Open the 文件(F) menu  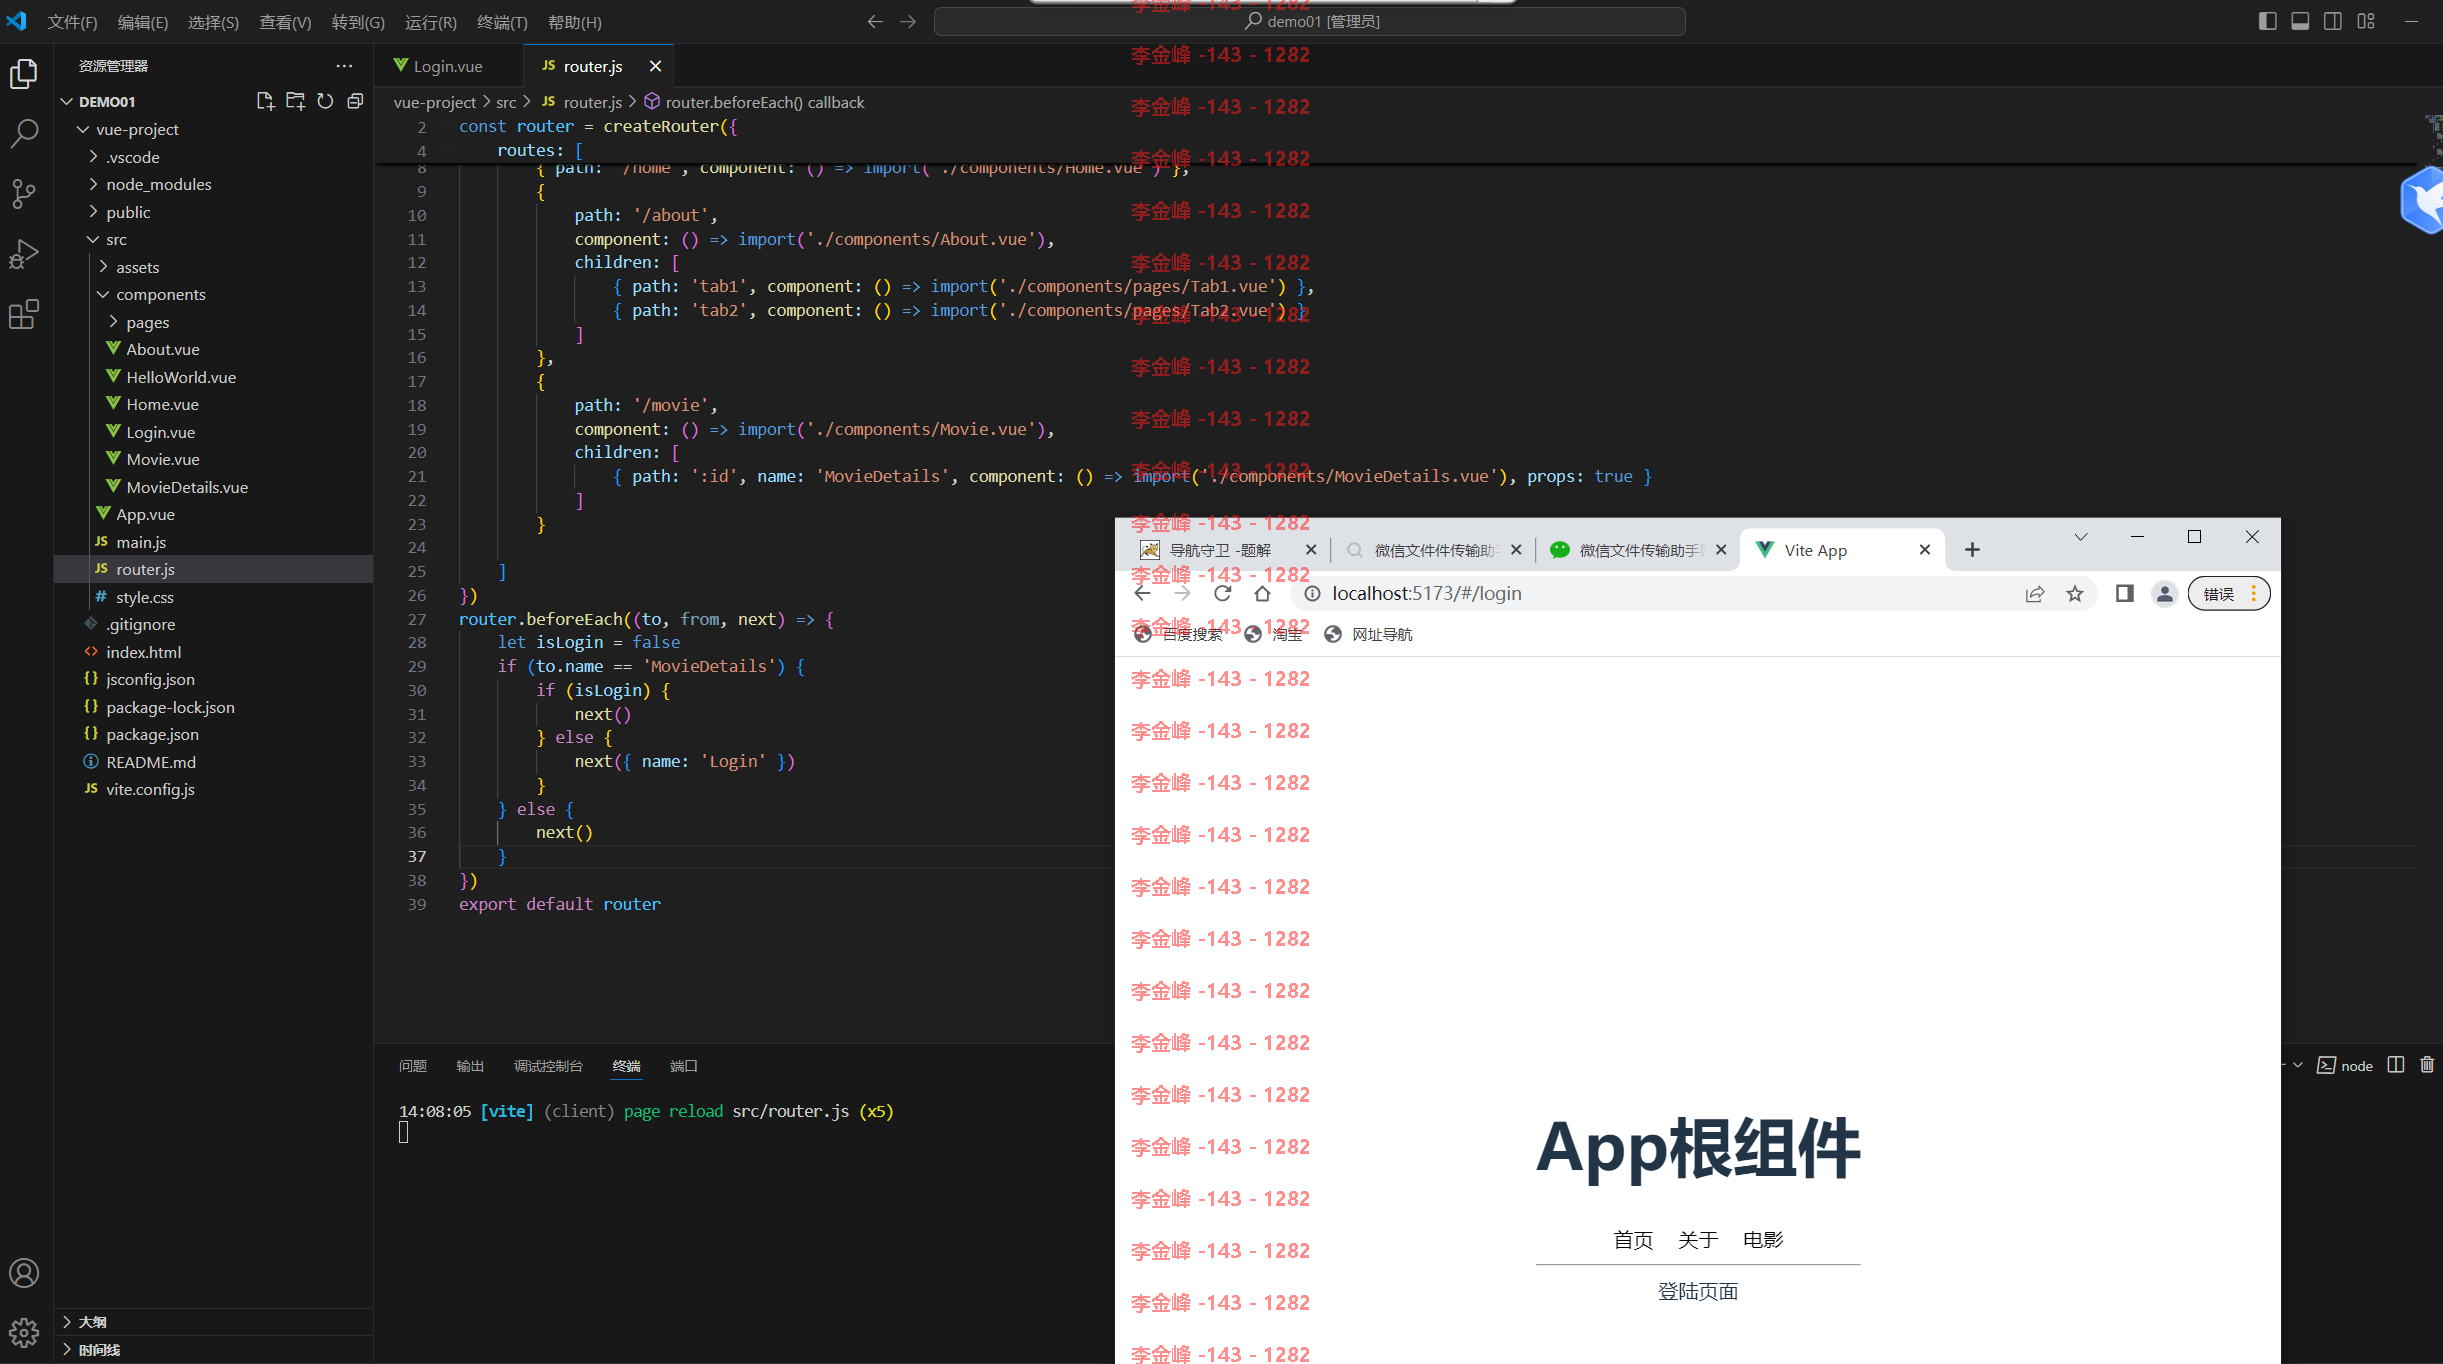coord(72,22)
